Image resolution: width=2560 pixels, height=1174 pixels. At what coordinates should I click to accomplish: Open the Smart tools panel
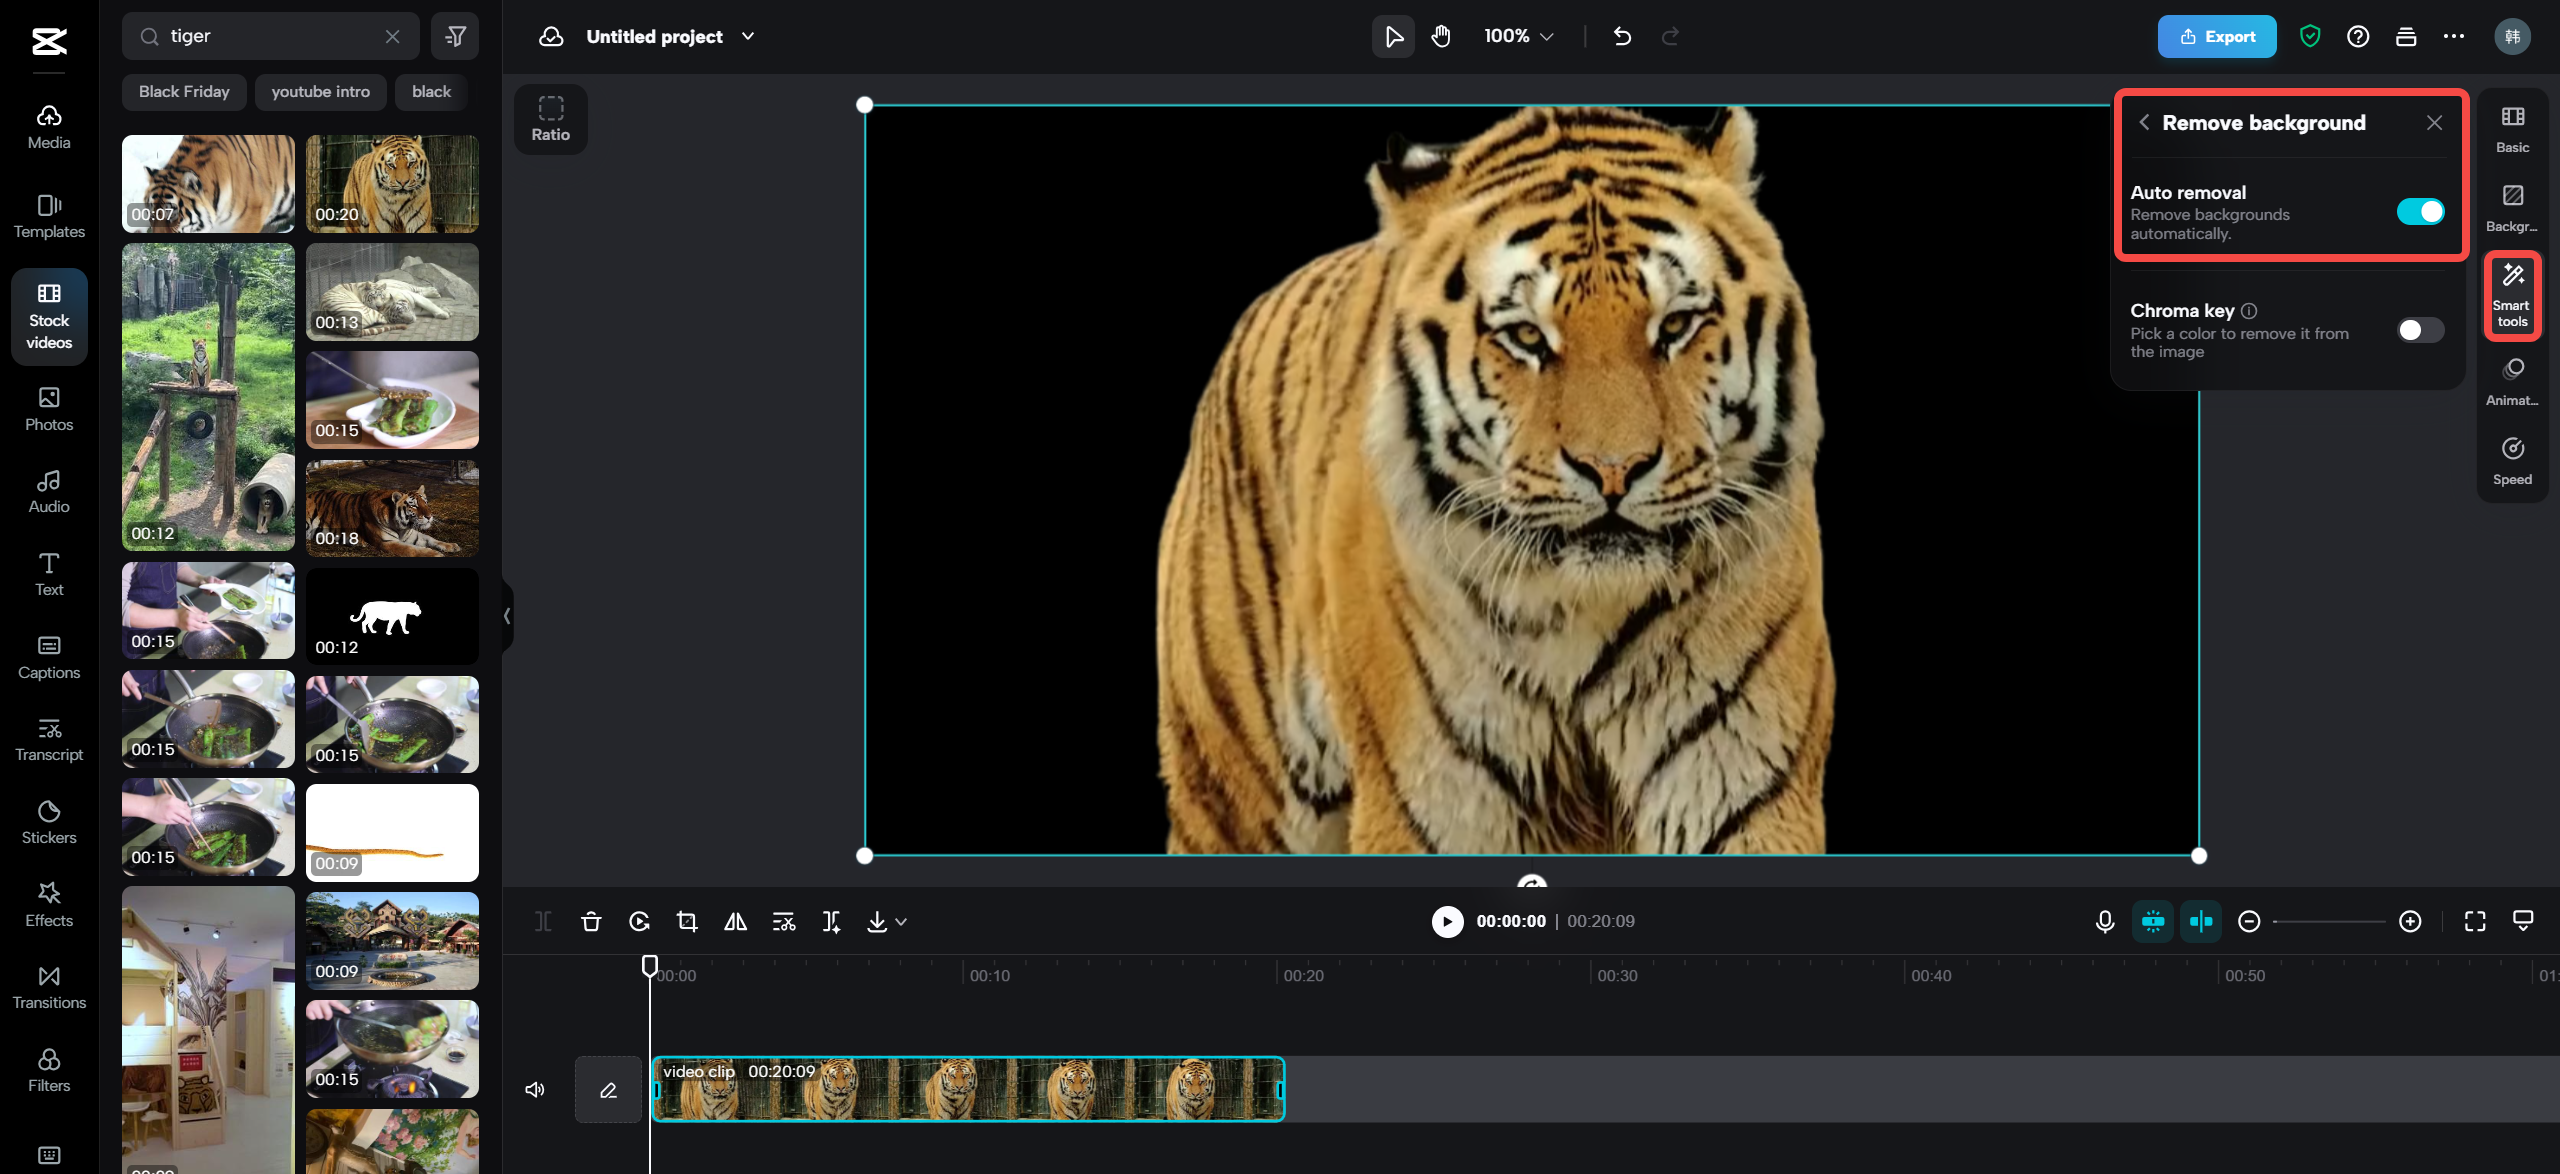(x=2511, y=295)
